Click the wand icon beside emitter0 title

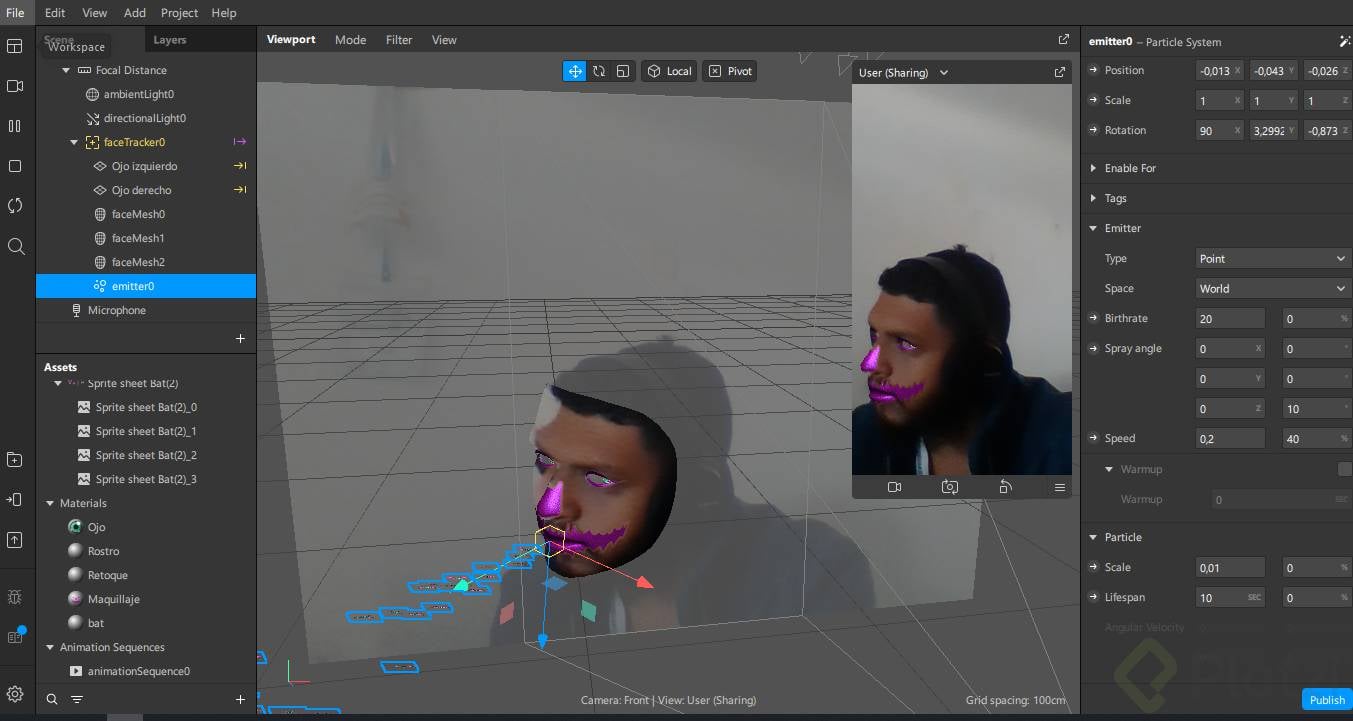point(1344,41)
